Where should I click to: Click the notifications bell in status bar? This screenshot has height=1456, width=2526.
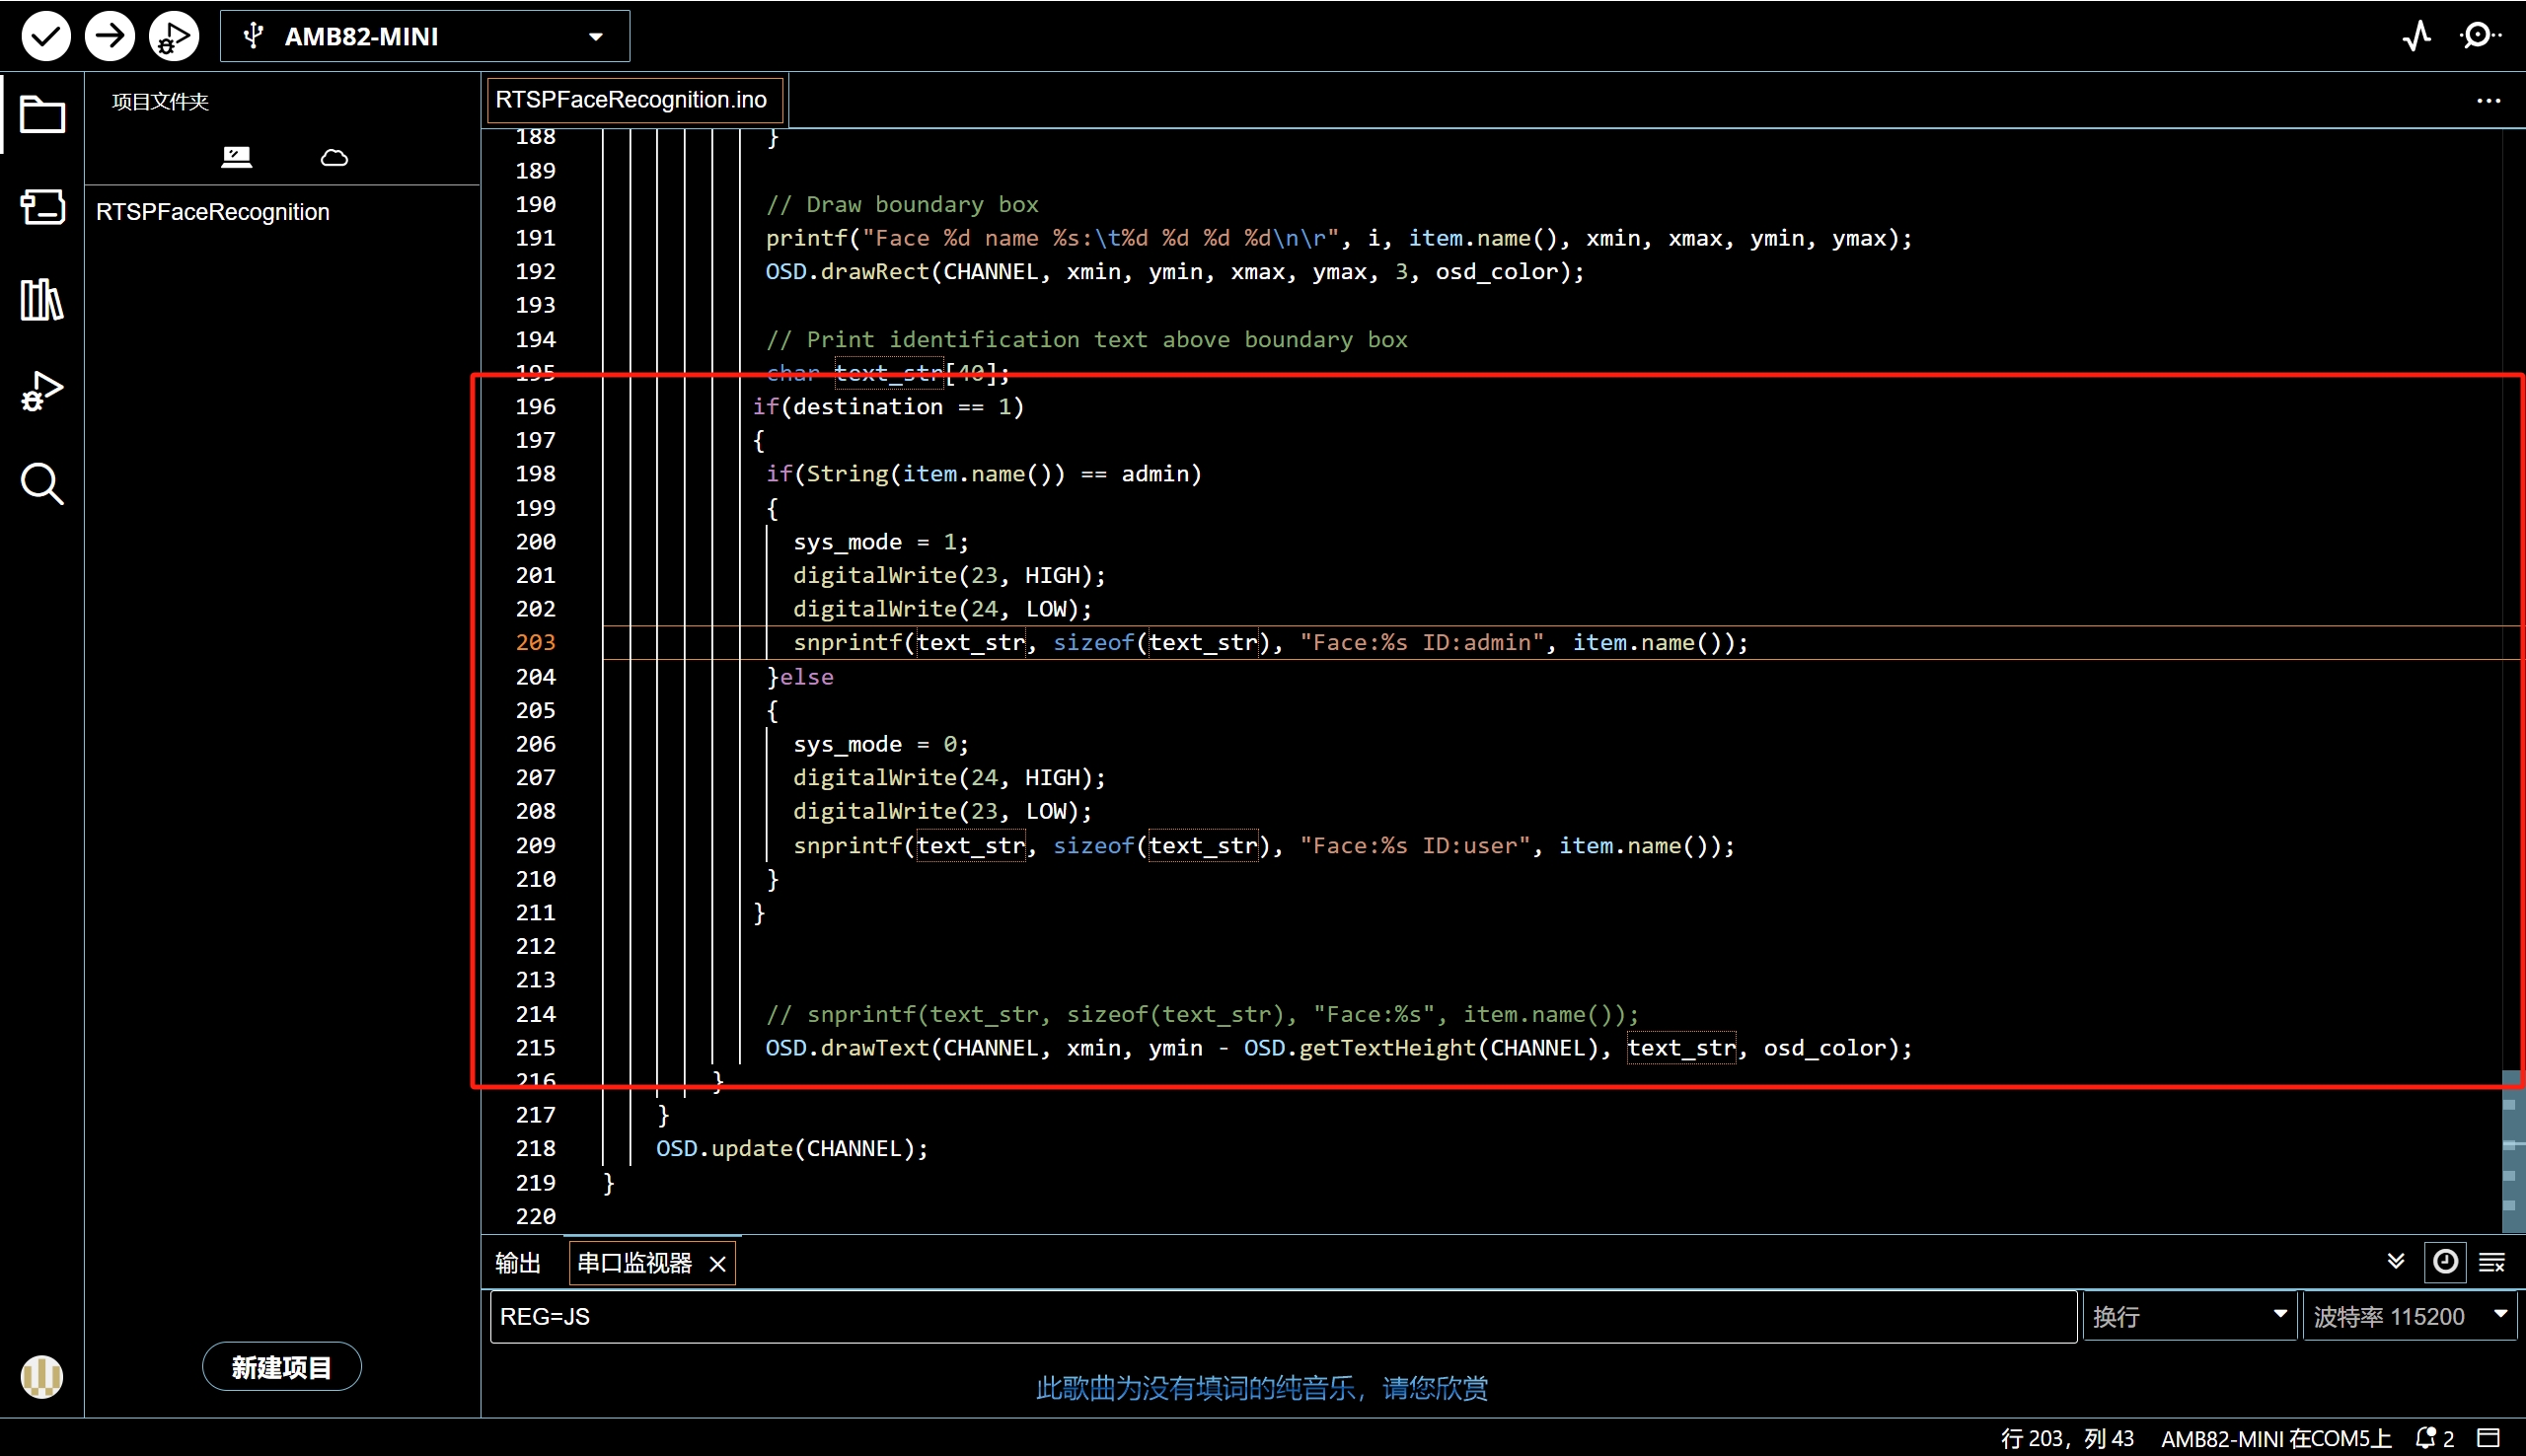point(2434,1438)
